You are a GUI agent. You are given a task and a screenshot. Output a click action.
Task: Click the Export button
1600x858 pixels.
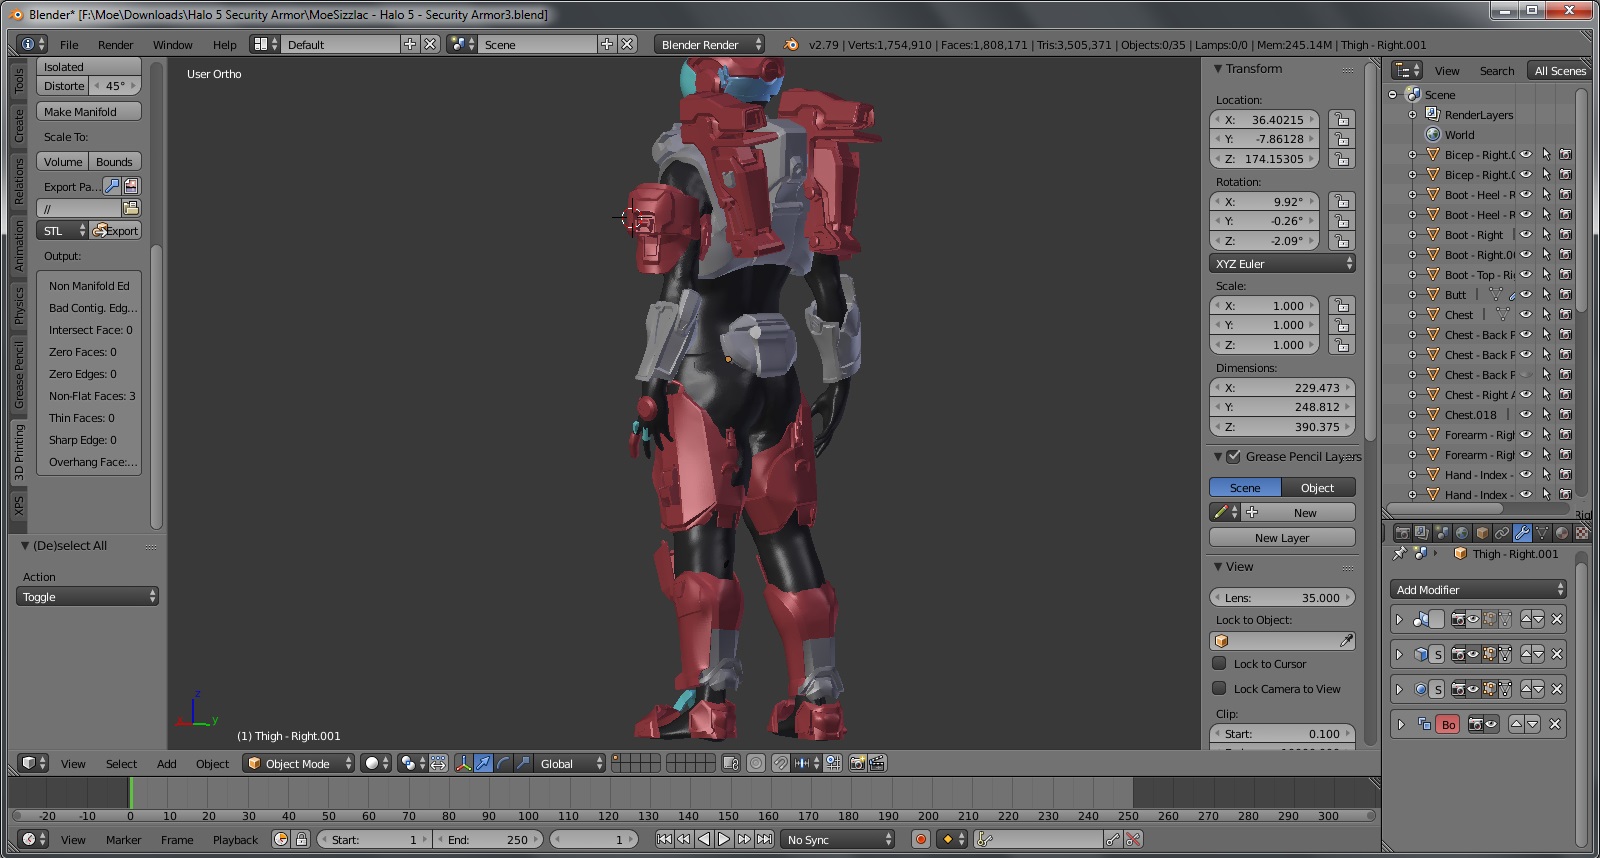coord(115,230)
